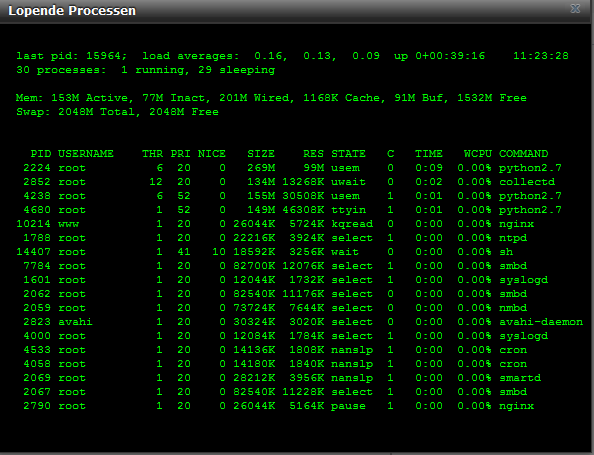The image size is (594, 455).
Task: Click the load averages text line
Action: 292,56
